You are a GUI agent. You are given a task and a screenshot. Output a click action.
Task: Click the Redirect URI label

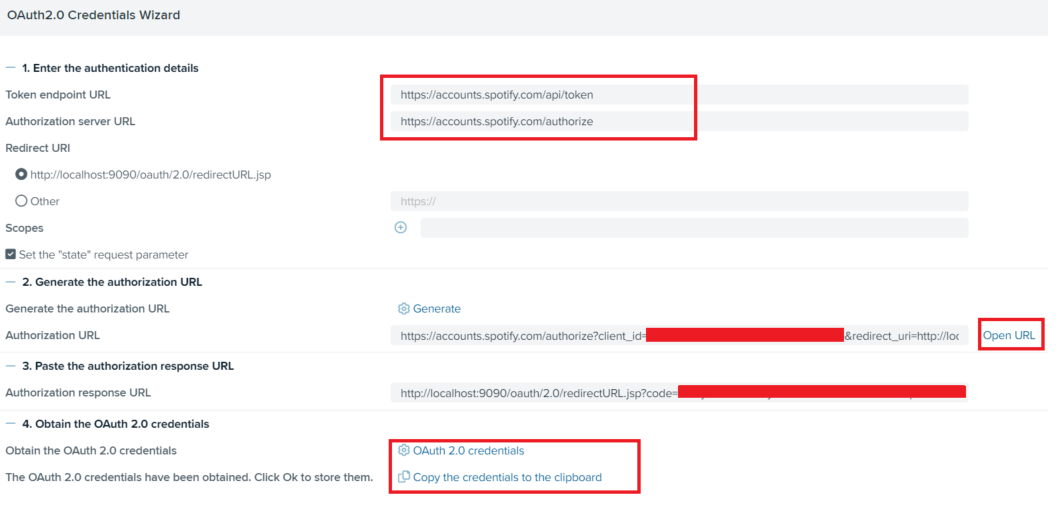pos(38,148)
